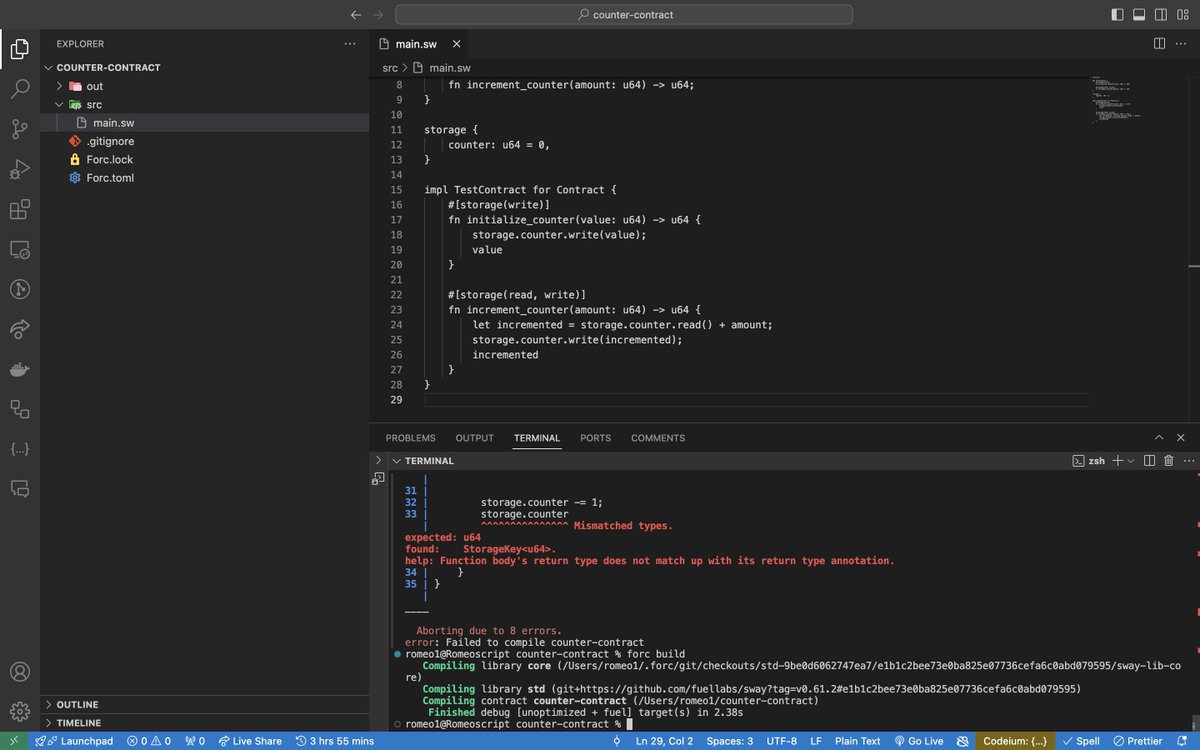The height and width of the screenshot is (750, 1200).
Task: Switch to the PROBLEMS tab
Action: pyautogui.click(x=411, y=438)
